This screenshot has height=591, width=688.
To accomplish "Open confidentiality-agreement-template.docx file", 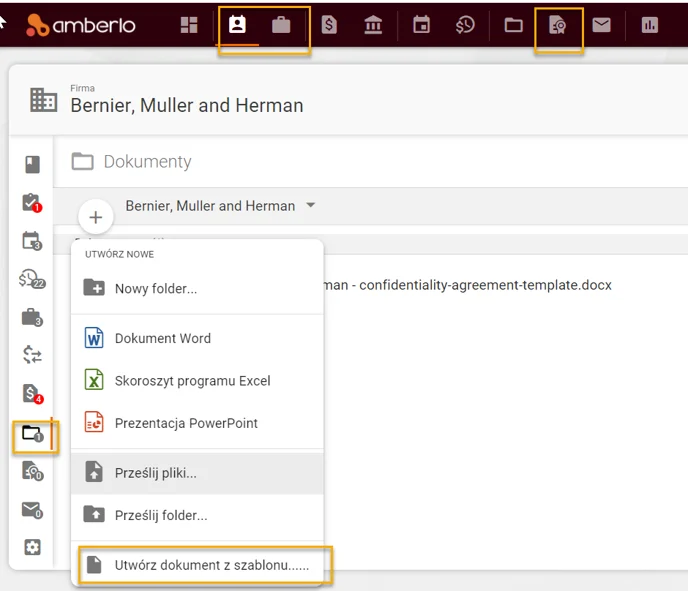I will click(468, 285).
